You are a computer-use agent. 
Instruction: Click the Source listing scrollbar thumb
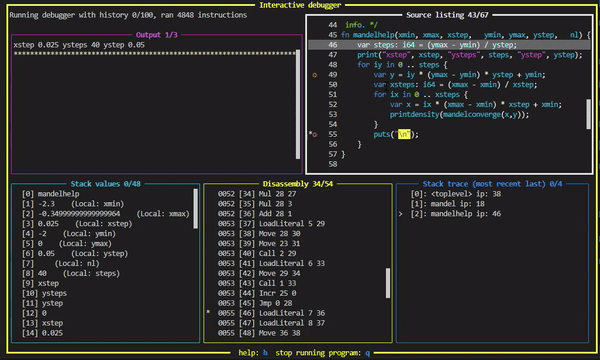point(589,114)
